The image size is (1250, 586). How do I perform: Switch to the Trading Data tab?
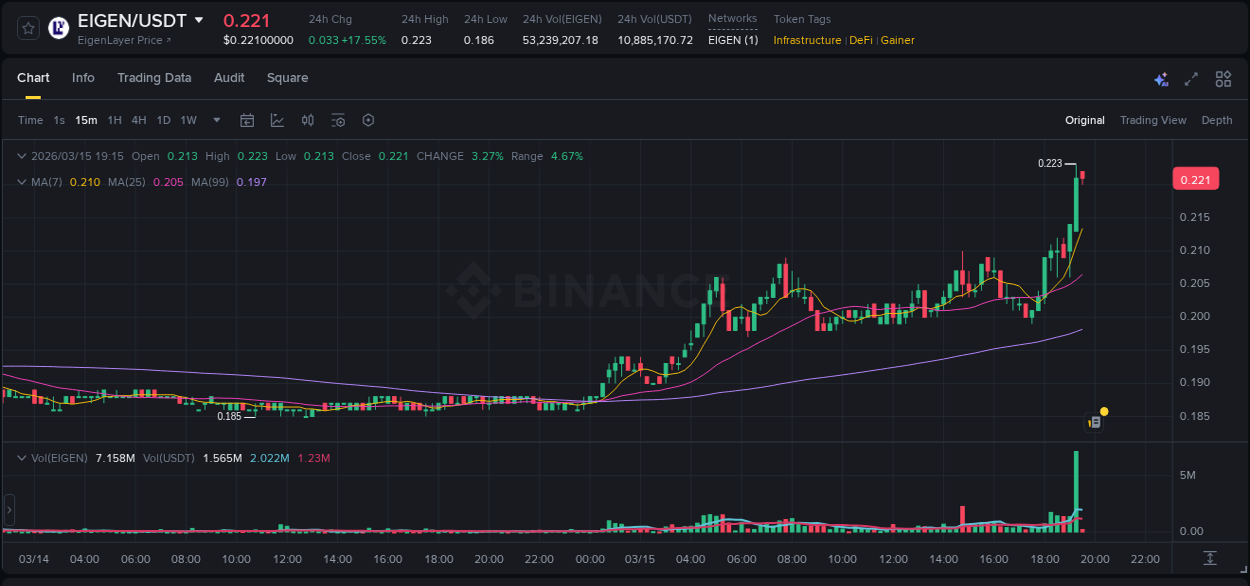pos(154,78)
